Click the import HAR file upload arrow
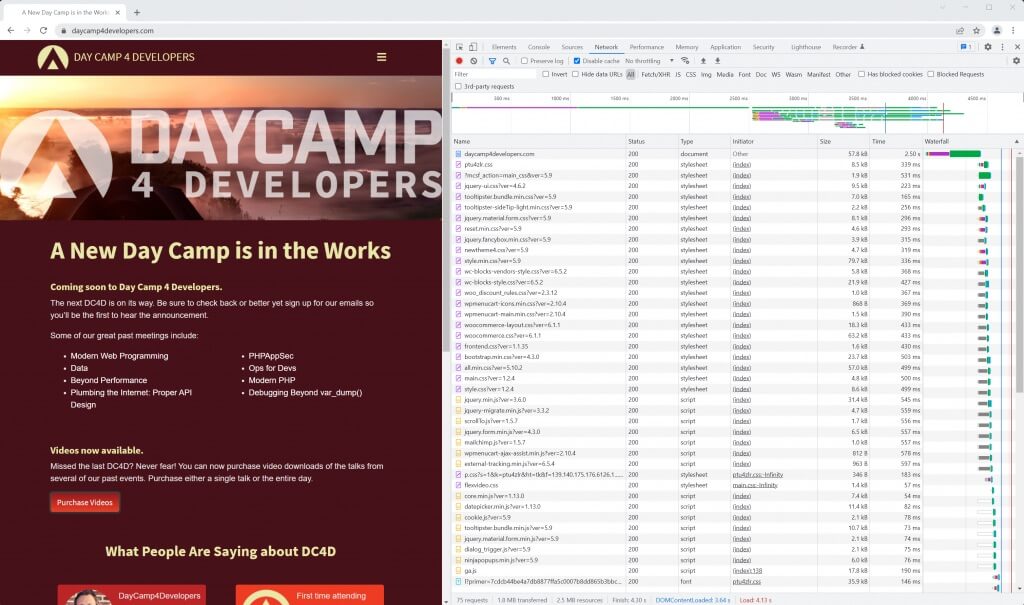The width and height of the screenshot is (1024, 605). point(703,61)
